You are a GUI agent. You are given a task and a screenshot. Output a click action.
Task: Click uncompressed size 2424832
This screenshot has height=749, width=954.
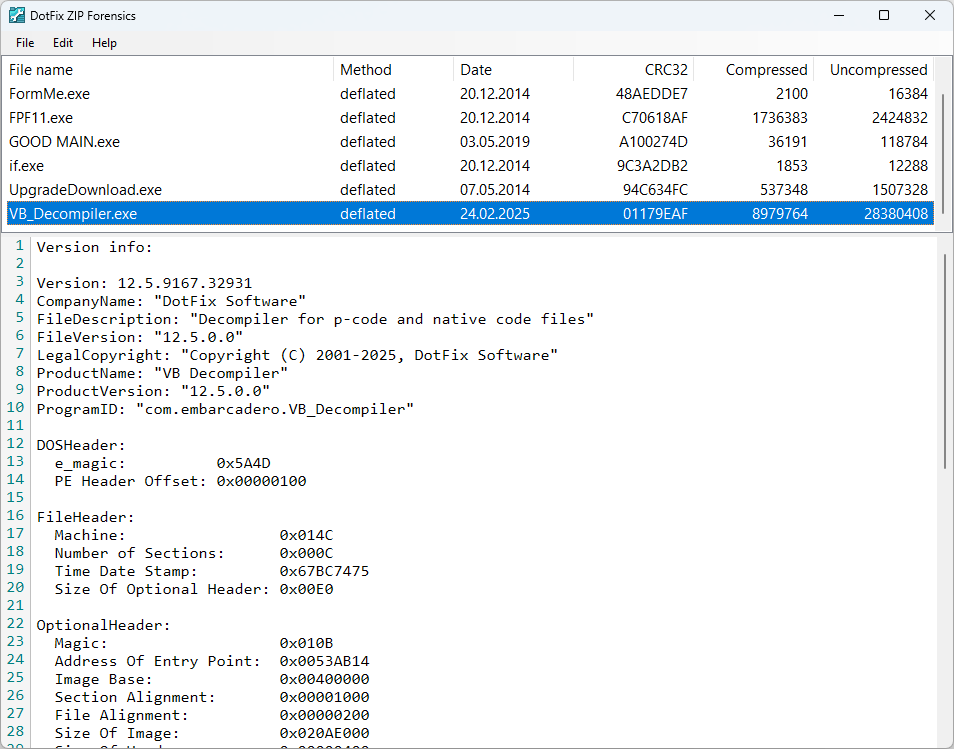point(900,117)
